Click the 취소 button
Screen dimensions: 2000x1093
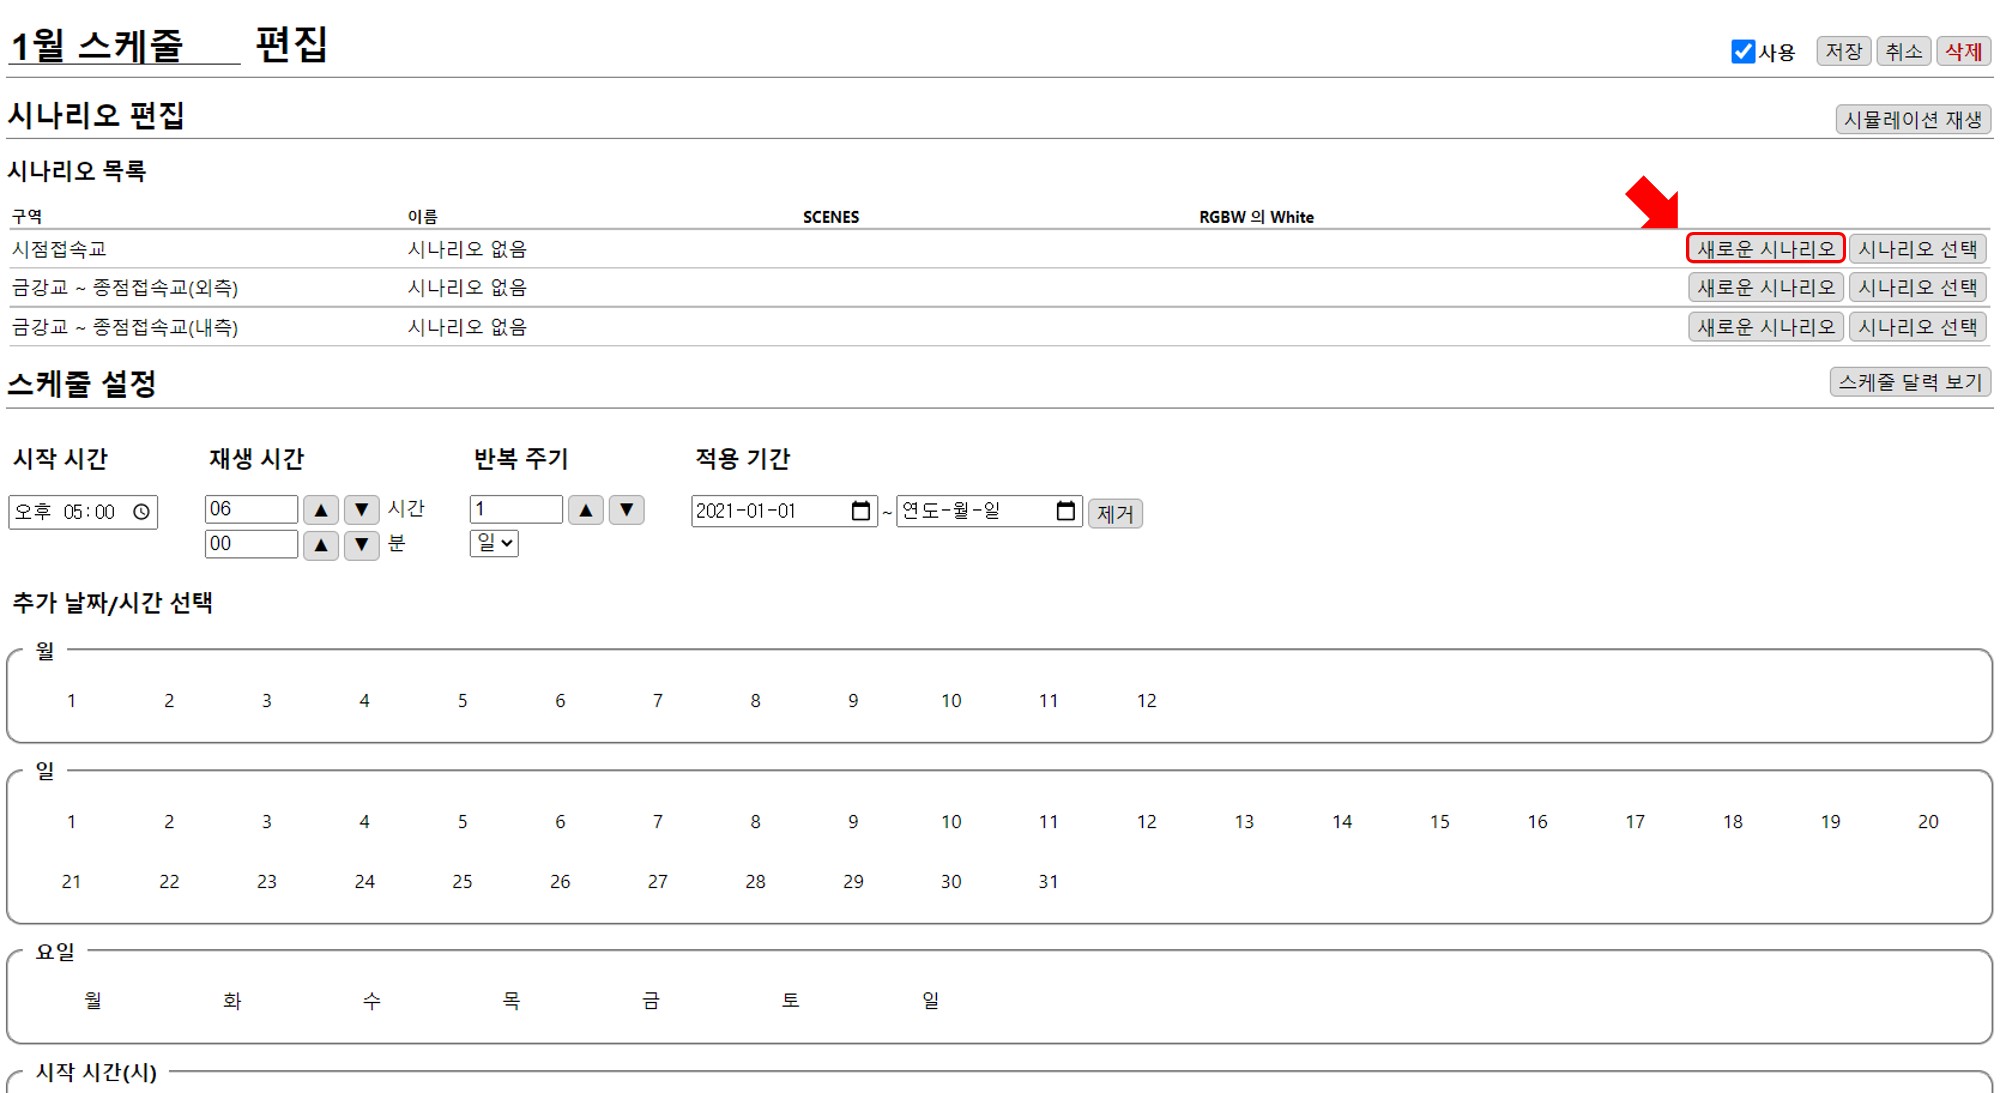tap(1903, 51)
